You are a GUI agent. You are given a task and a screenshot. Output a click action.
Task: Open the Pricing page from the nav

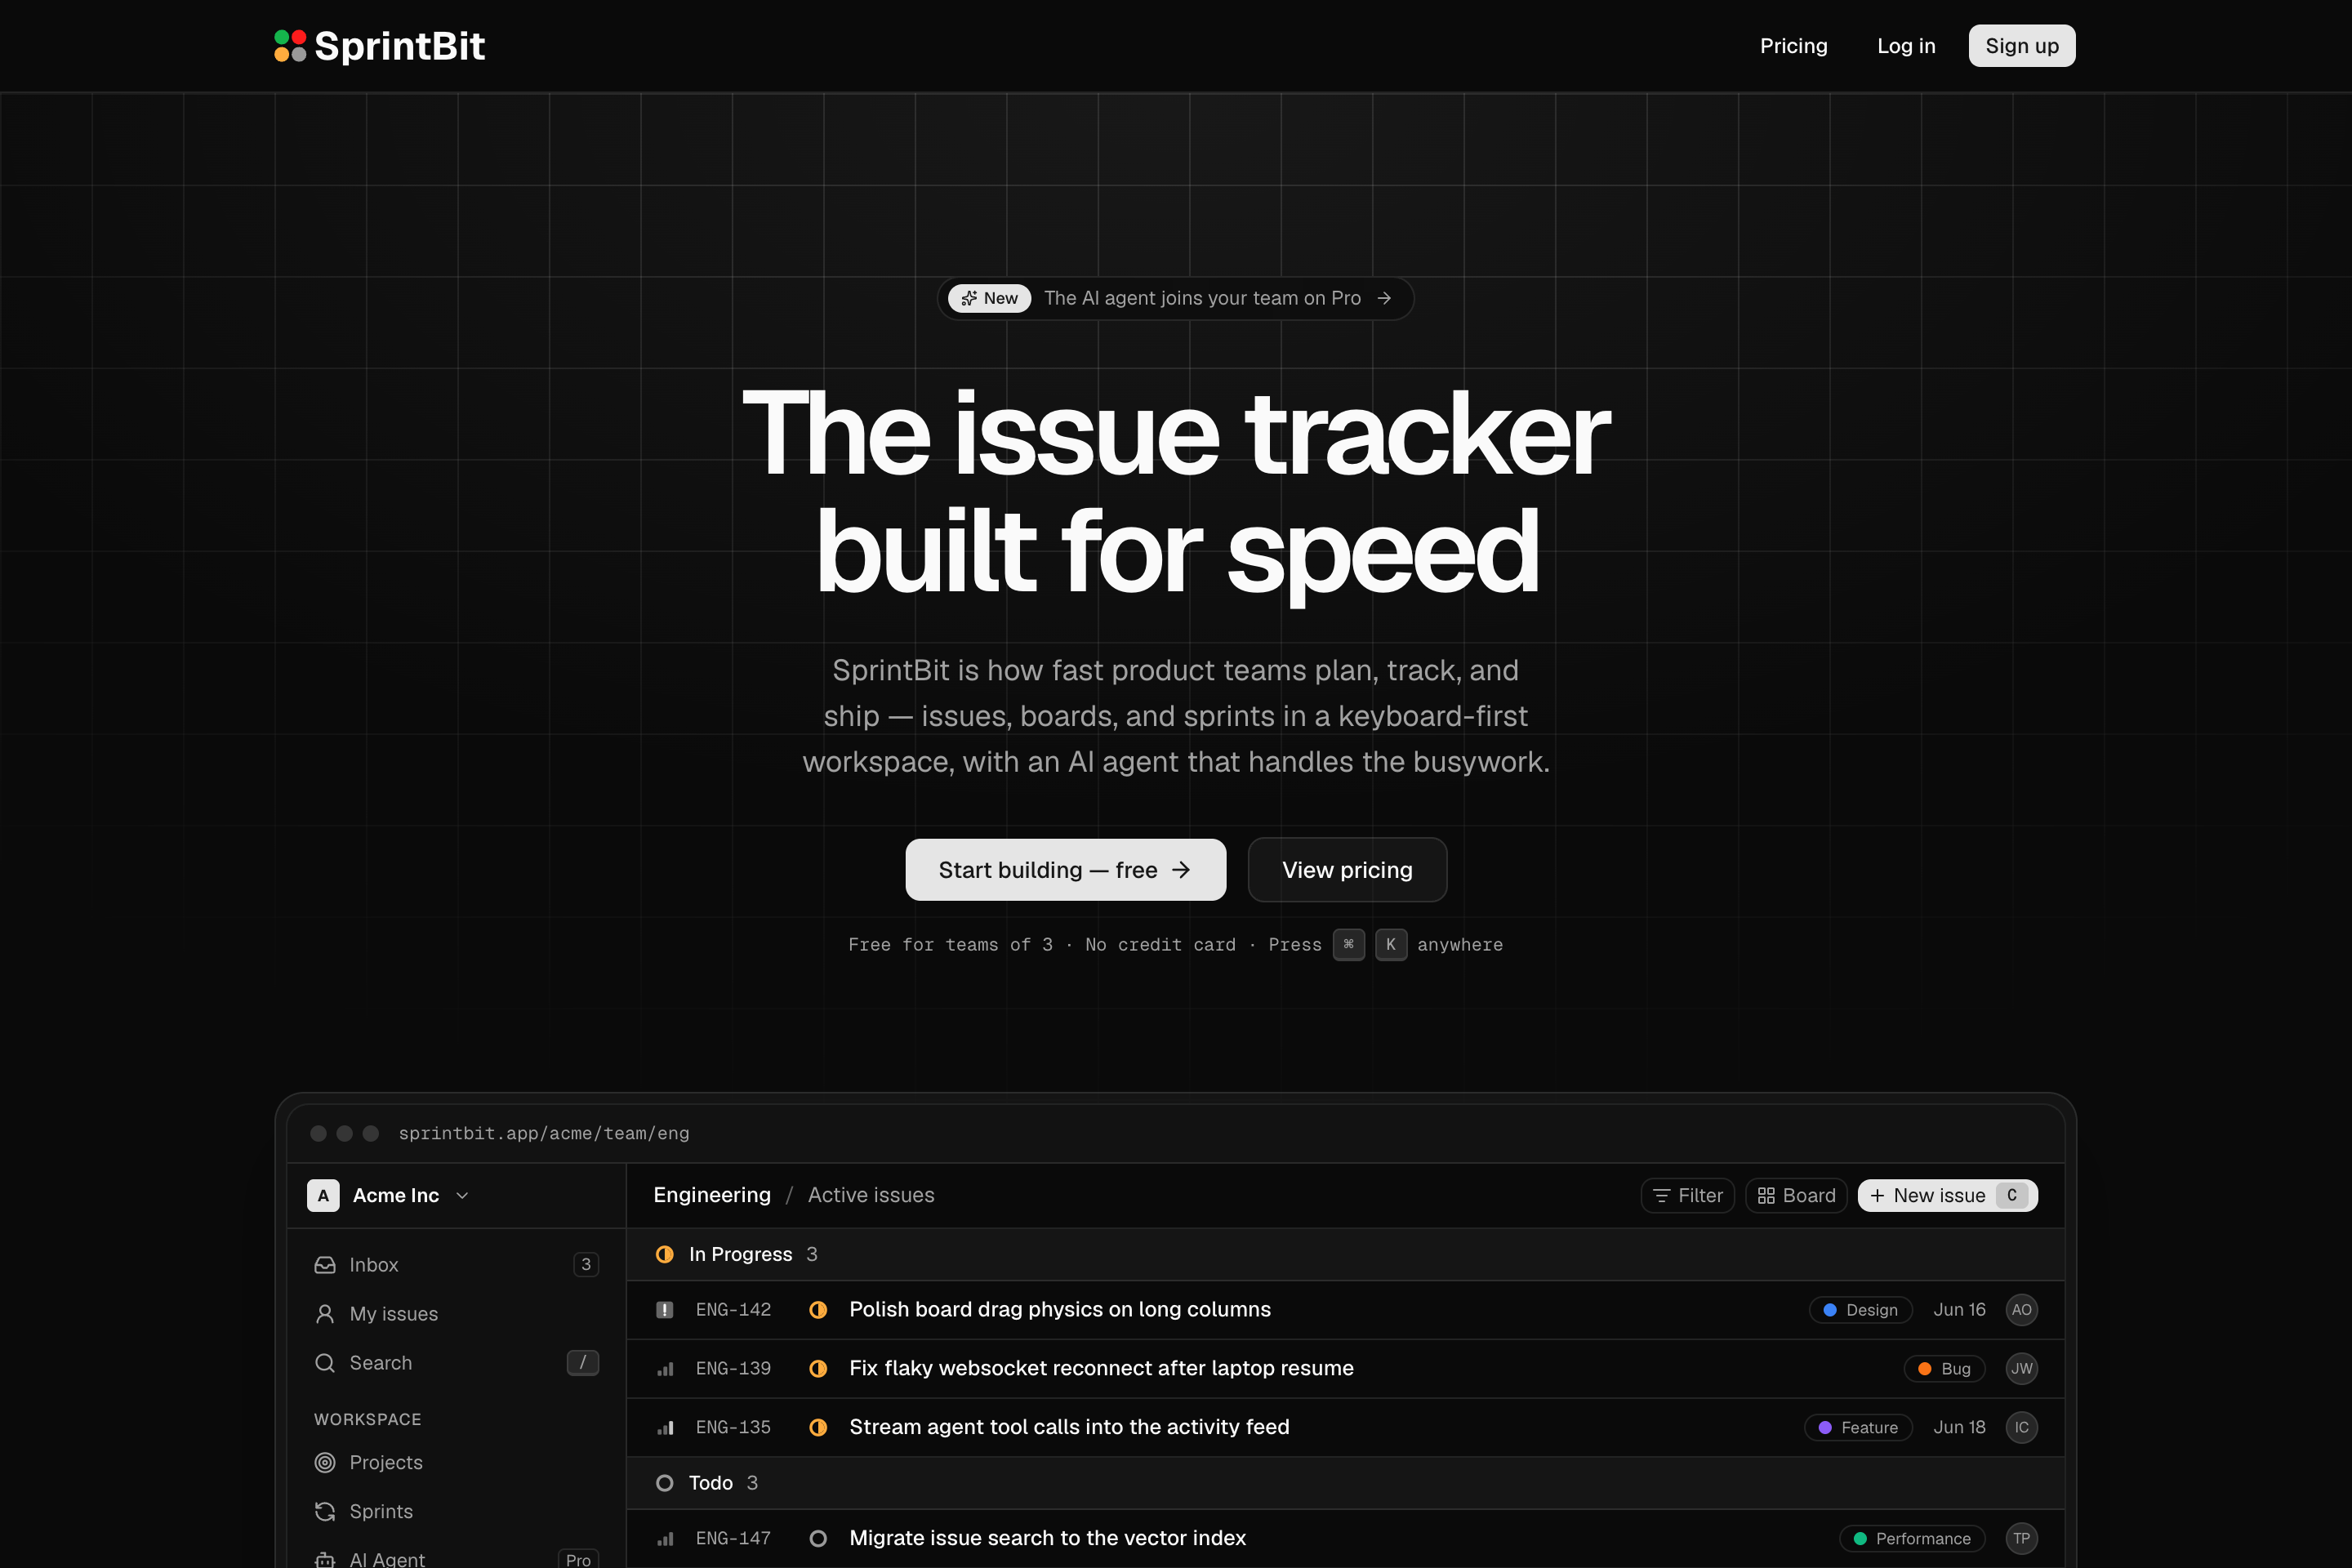point(1793,46)
